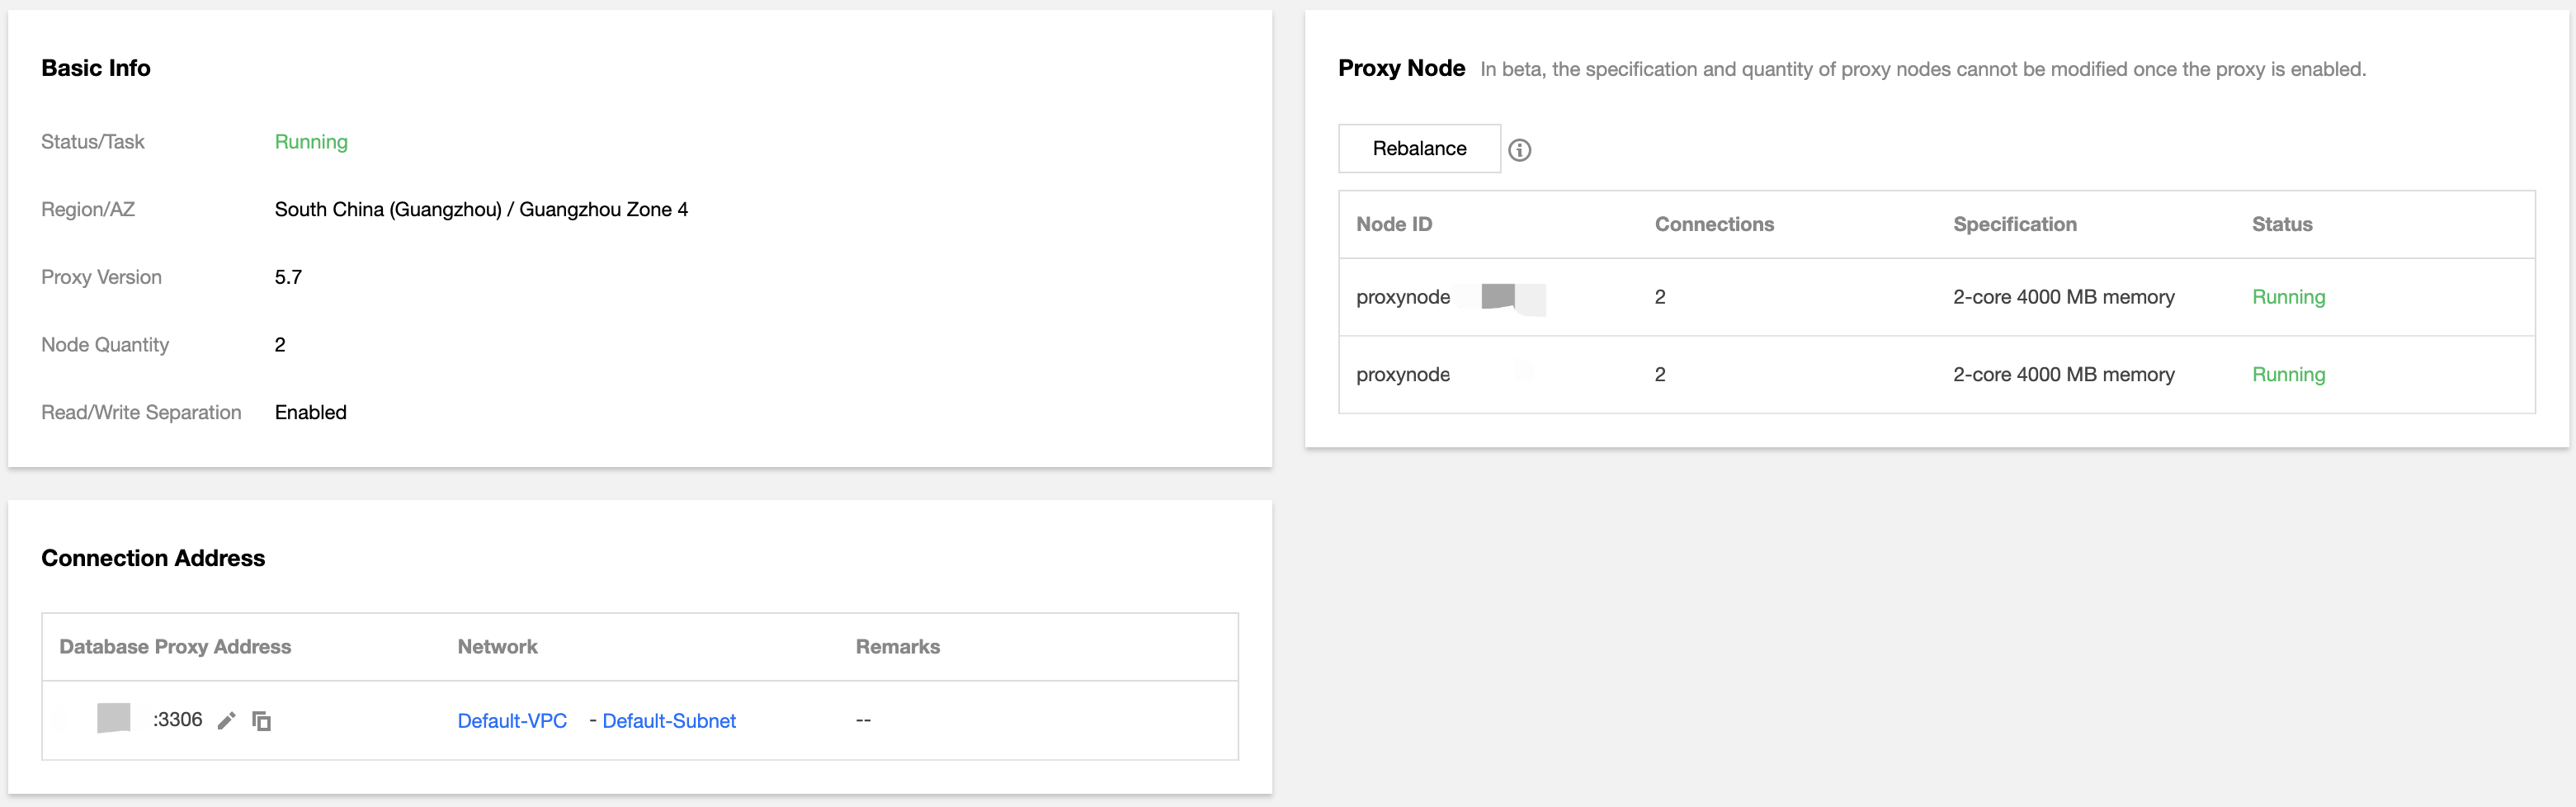Click the info icon beside Rebalance
This screenshot has height=807, width=2576.
pos(1519,150)
